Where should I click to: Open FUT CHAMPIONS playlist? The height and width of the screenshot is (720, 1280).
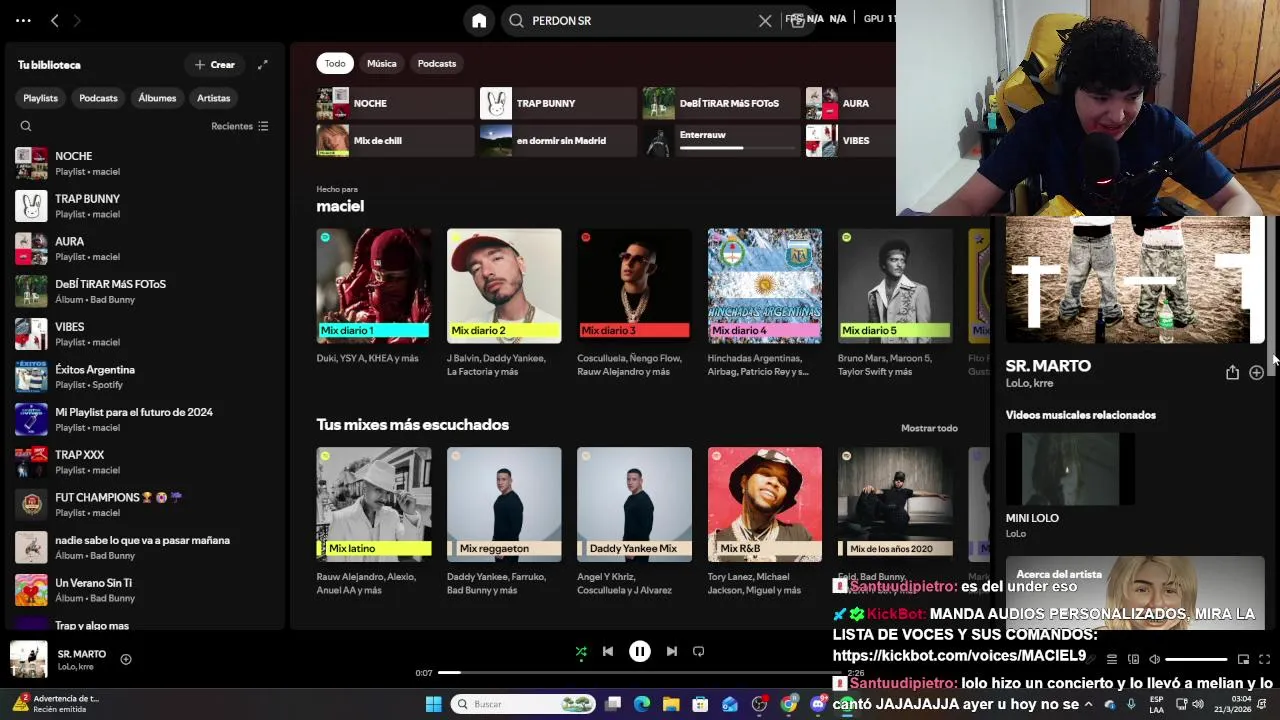(x=143, y=504)
